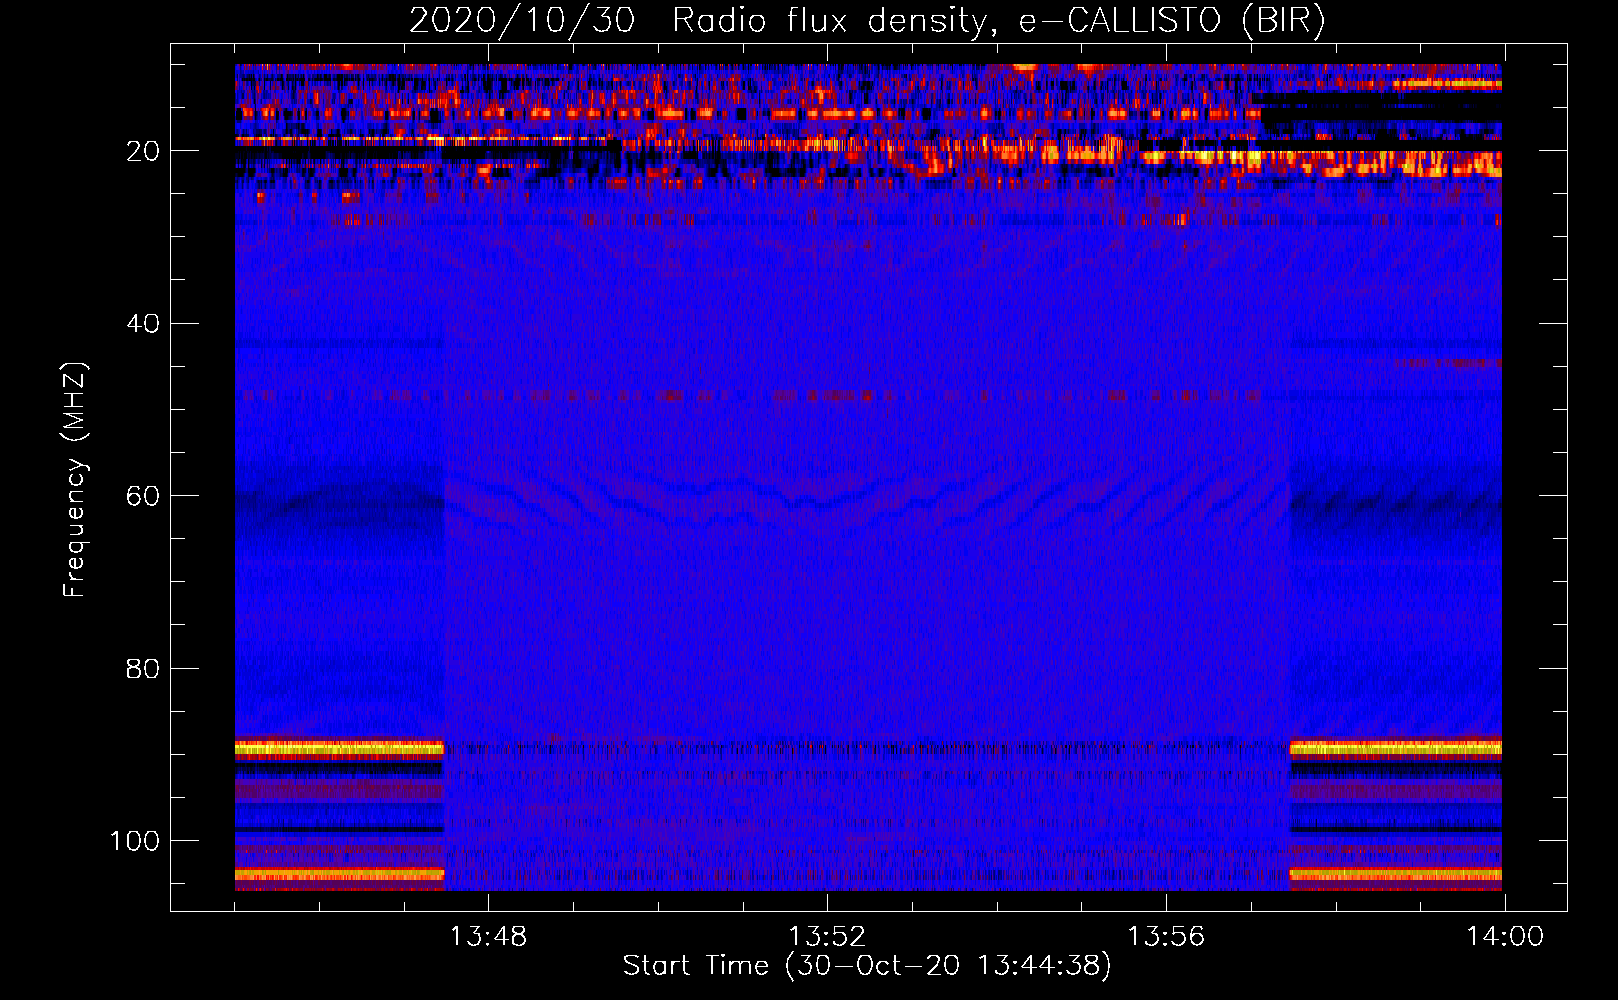The width and height of the screenshot is (1618, 1000).
Task: Click the 14:00 time tick label
Action: click(x=1505, y=937)
